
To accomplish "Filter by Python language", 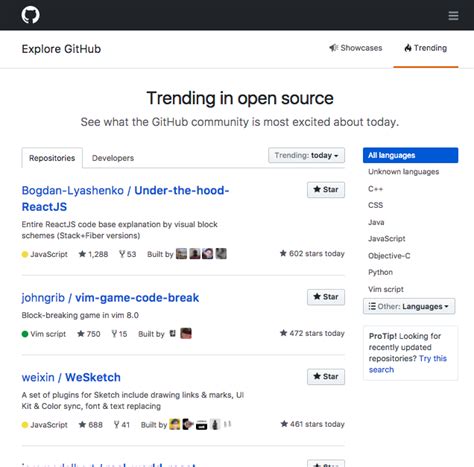I will [380, 272].
